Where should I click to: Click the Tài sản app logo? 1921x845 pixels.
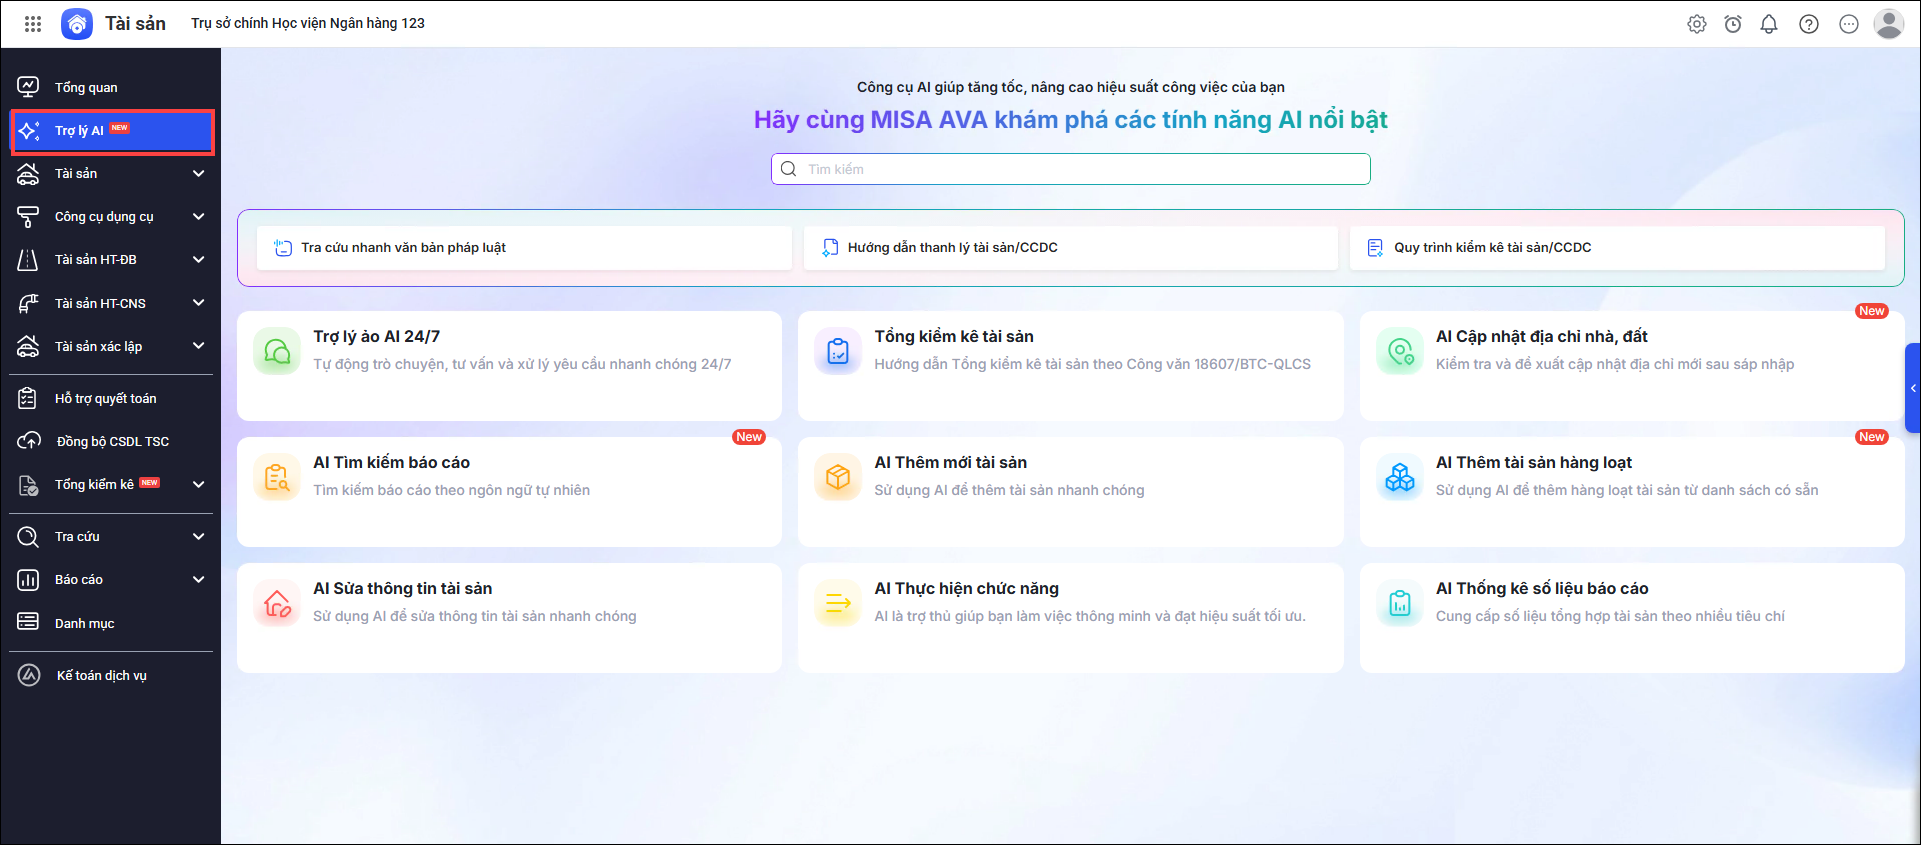click(x=77, y=24)
